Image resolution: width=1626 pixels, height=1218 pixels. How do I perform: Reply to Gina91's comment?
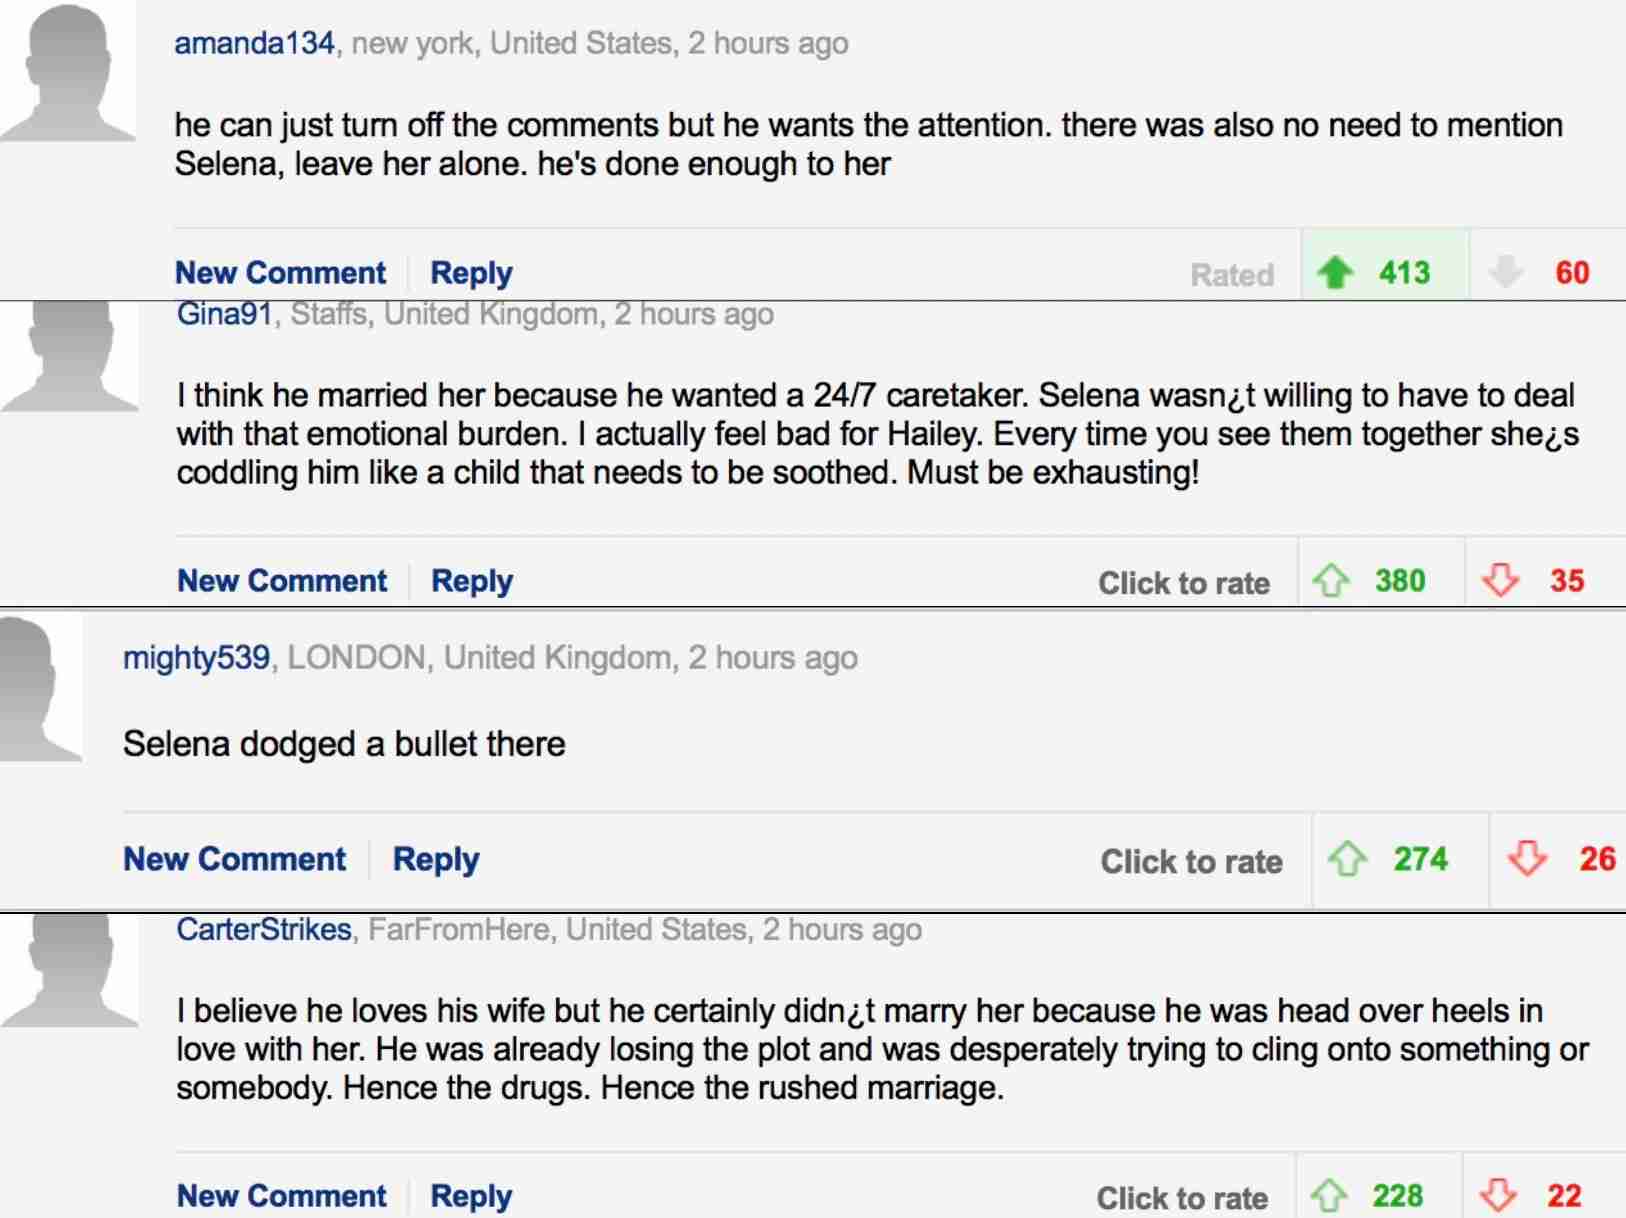pyautogui.click(x=472, y=581)
